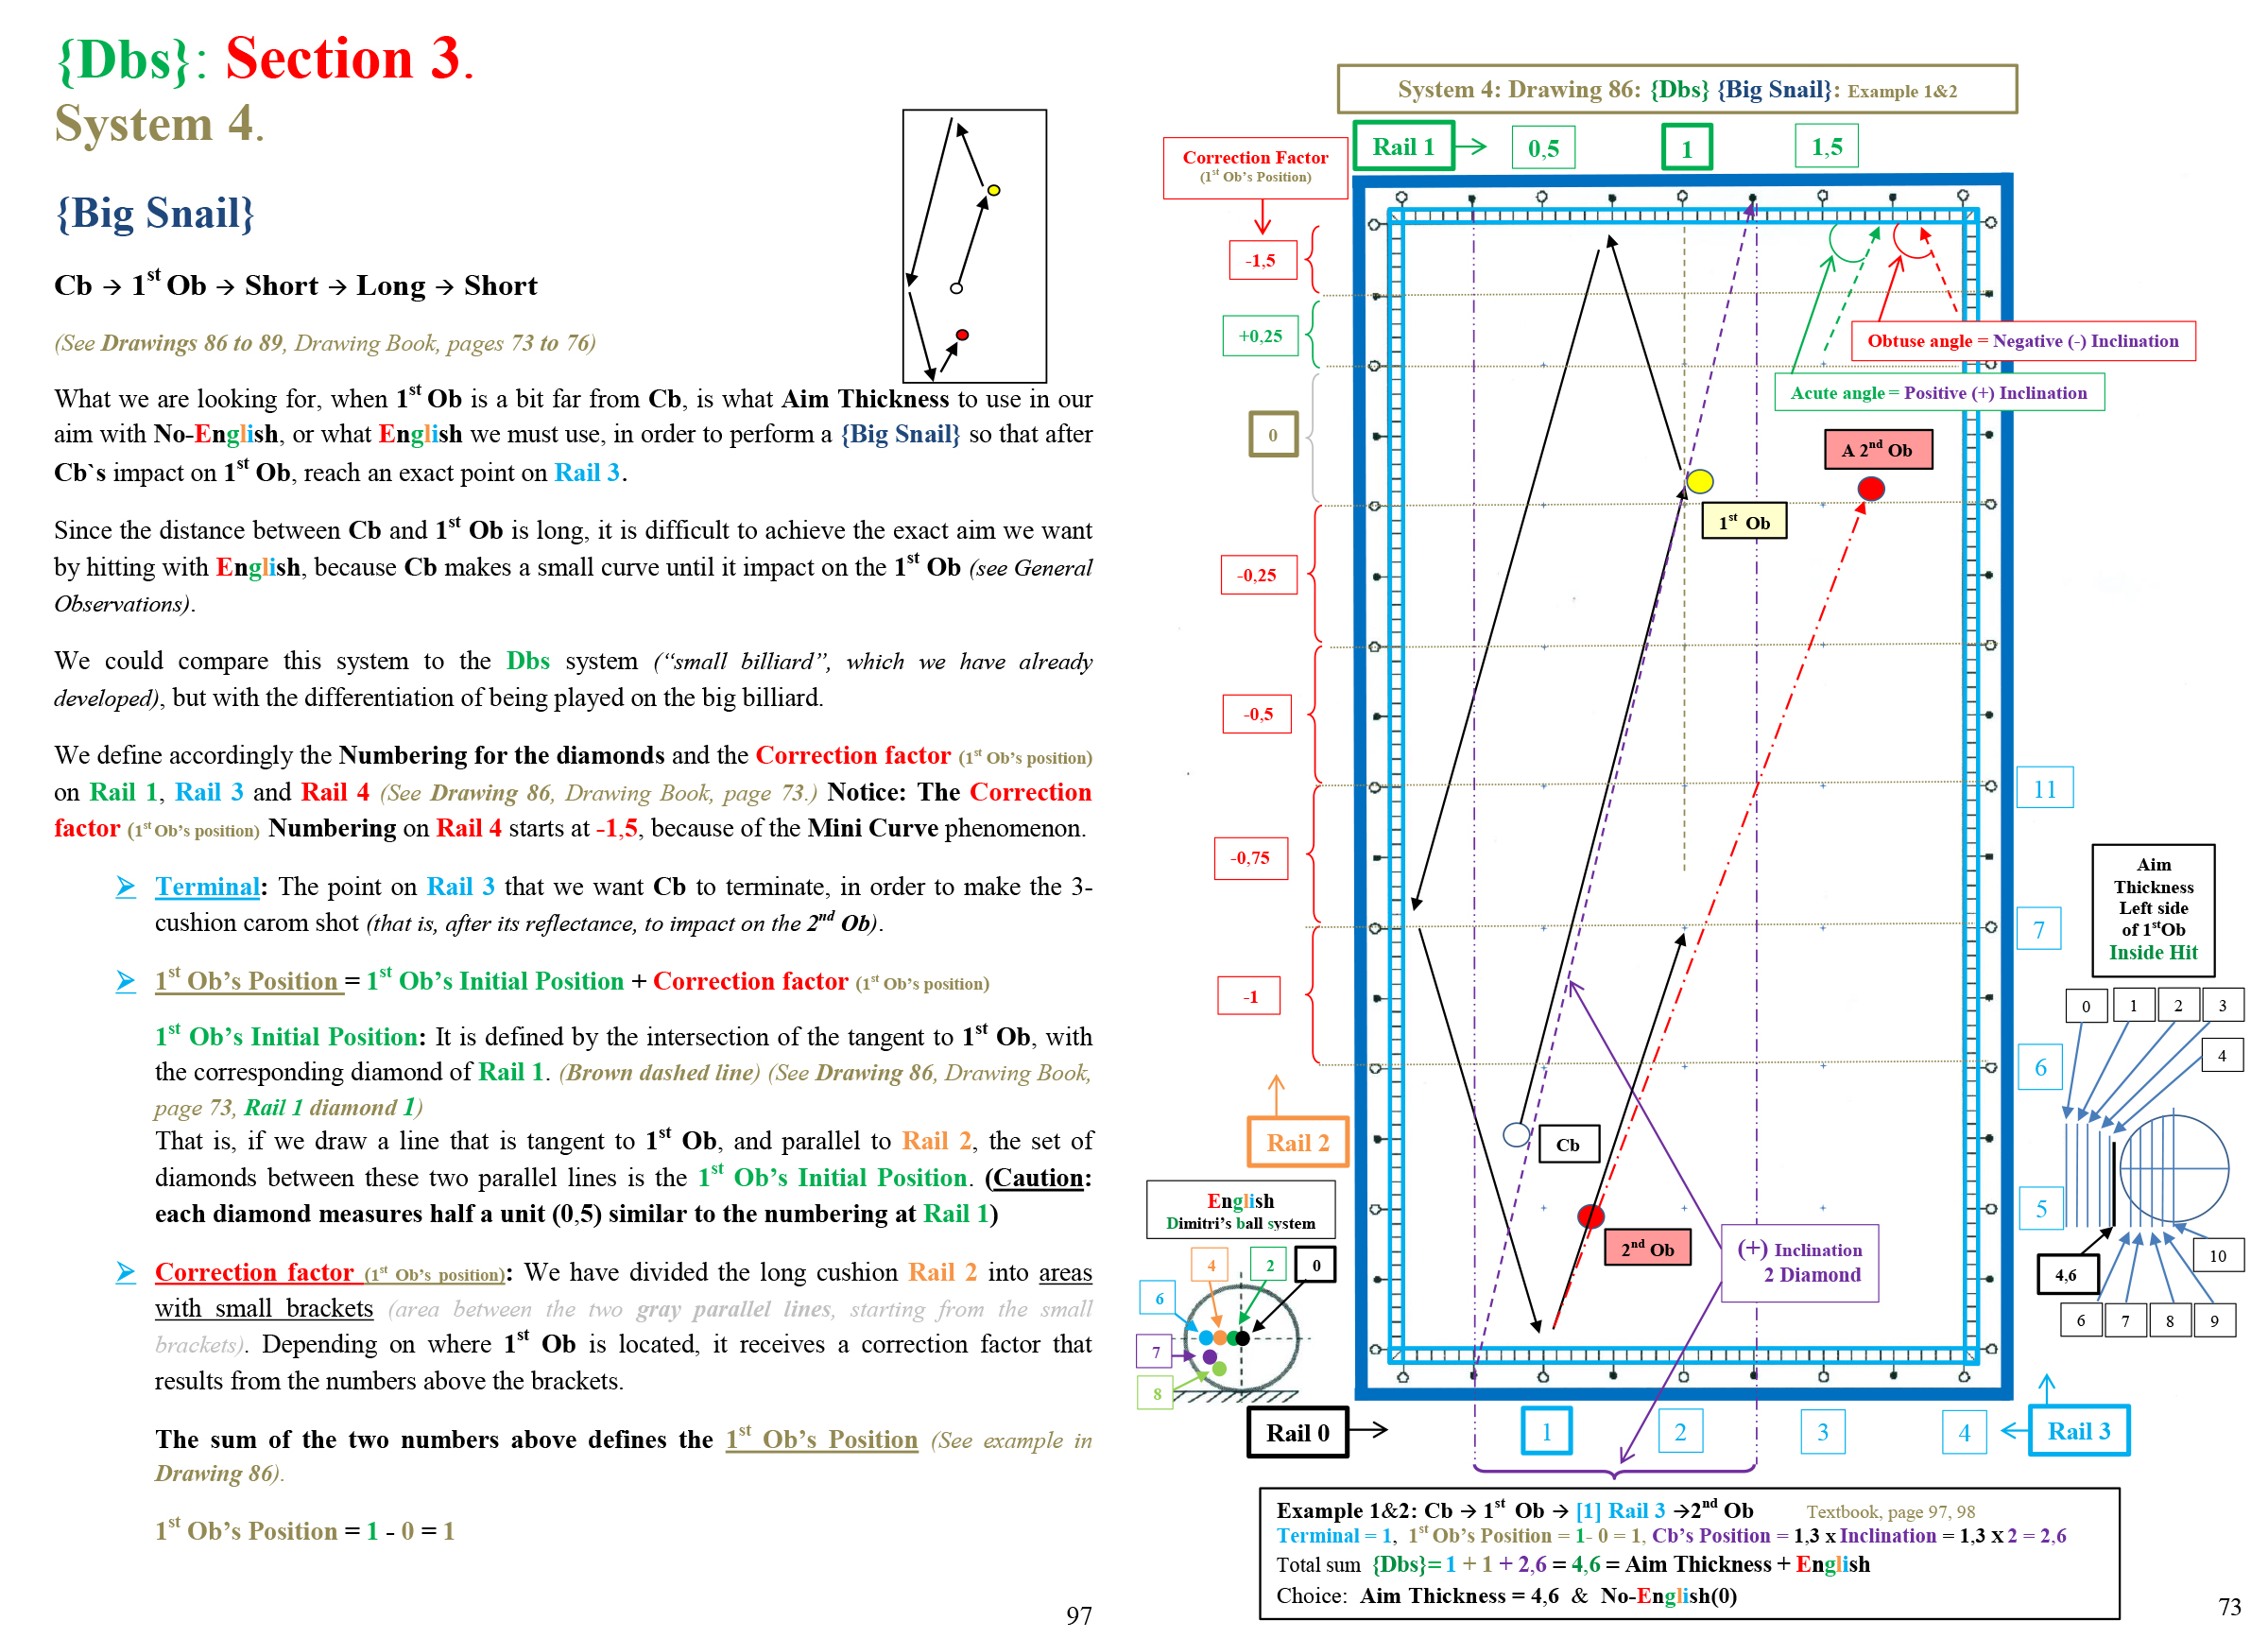Click the orange 'Rail 2' label box
The width and height of the screenshot is (2268, 1638).
tap(1298, 1142)
